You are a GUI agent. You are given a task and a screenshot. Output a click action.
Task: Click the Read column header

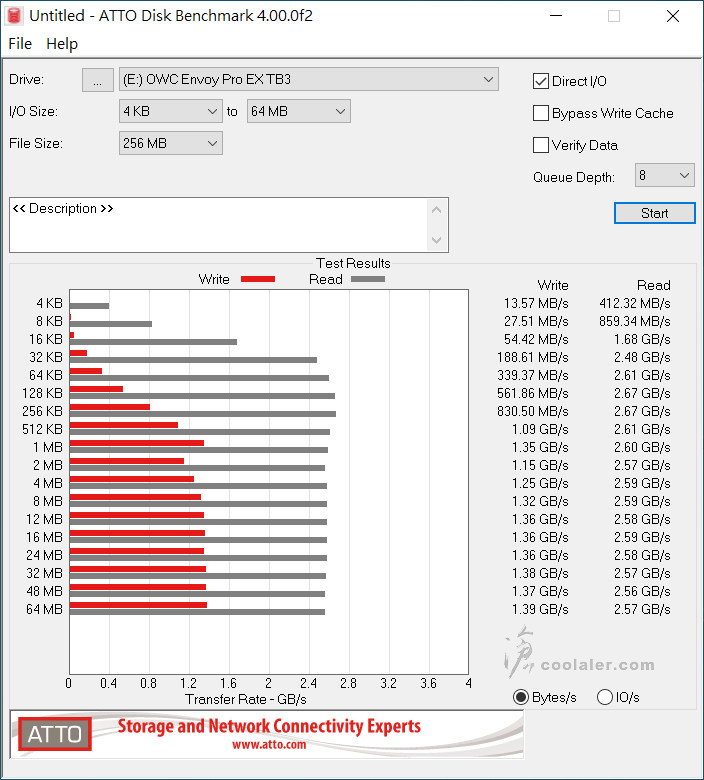click(654, 285)
